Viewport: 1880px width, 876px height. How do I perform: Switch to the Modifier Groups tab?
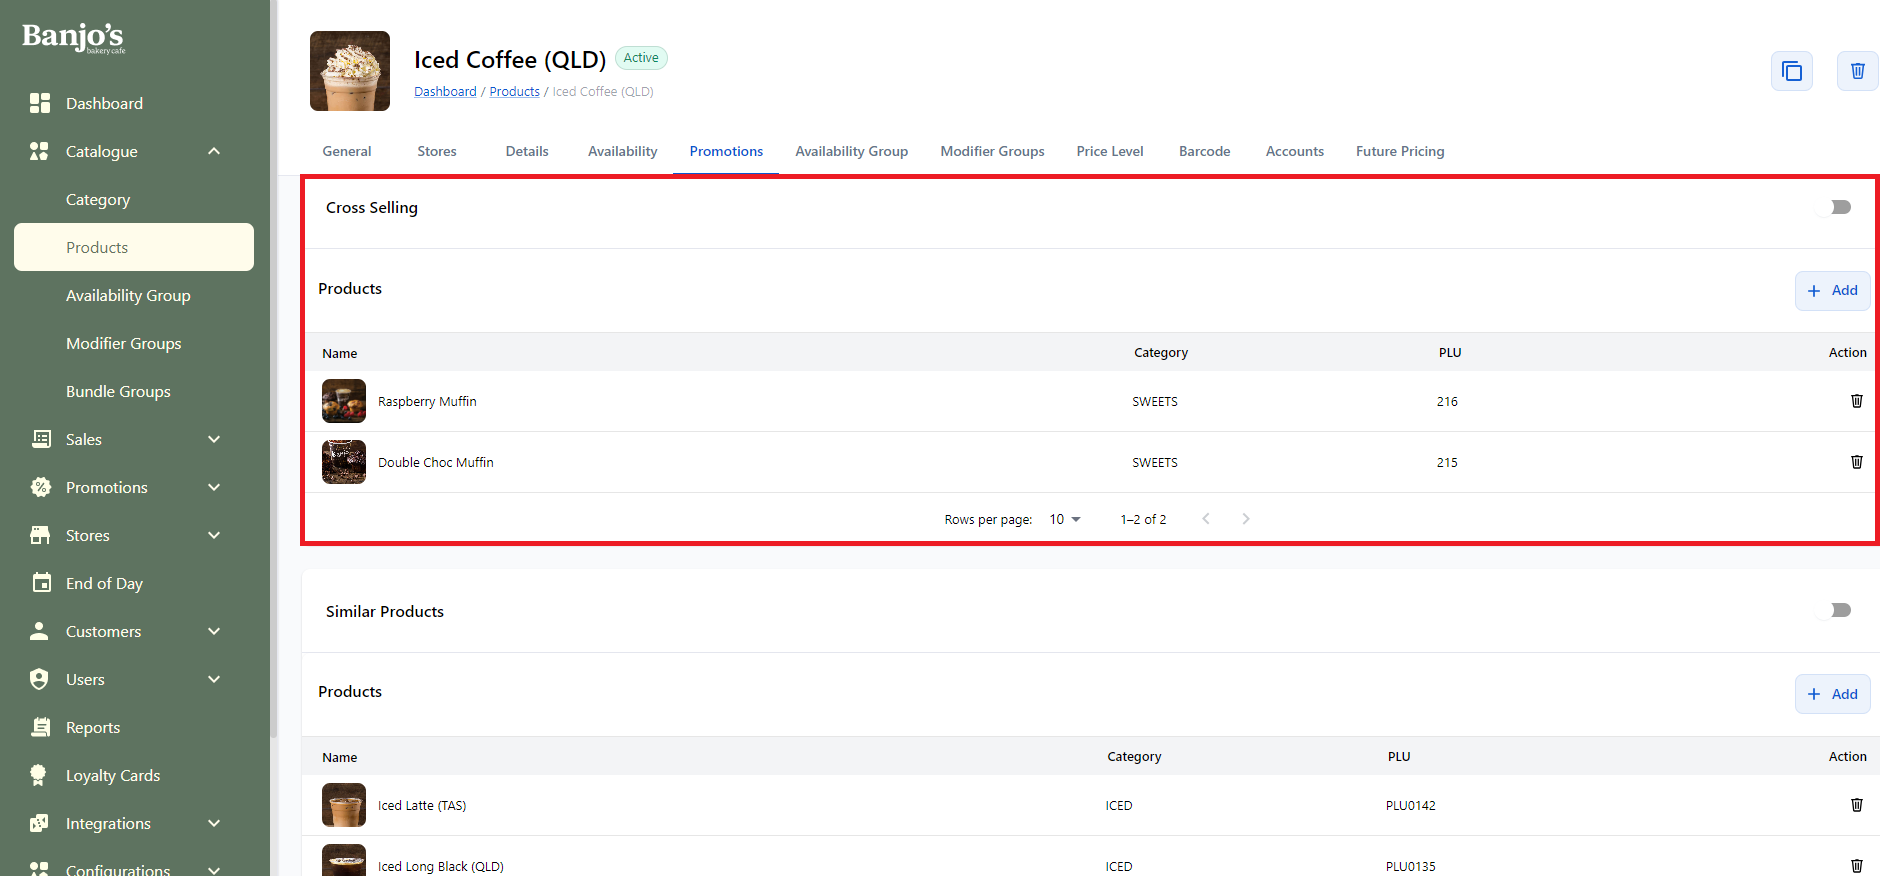tap(991, 151)
